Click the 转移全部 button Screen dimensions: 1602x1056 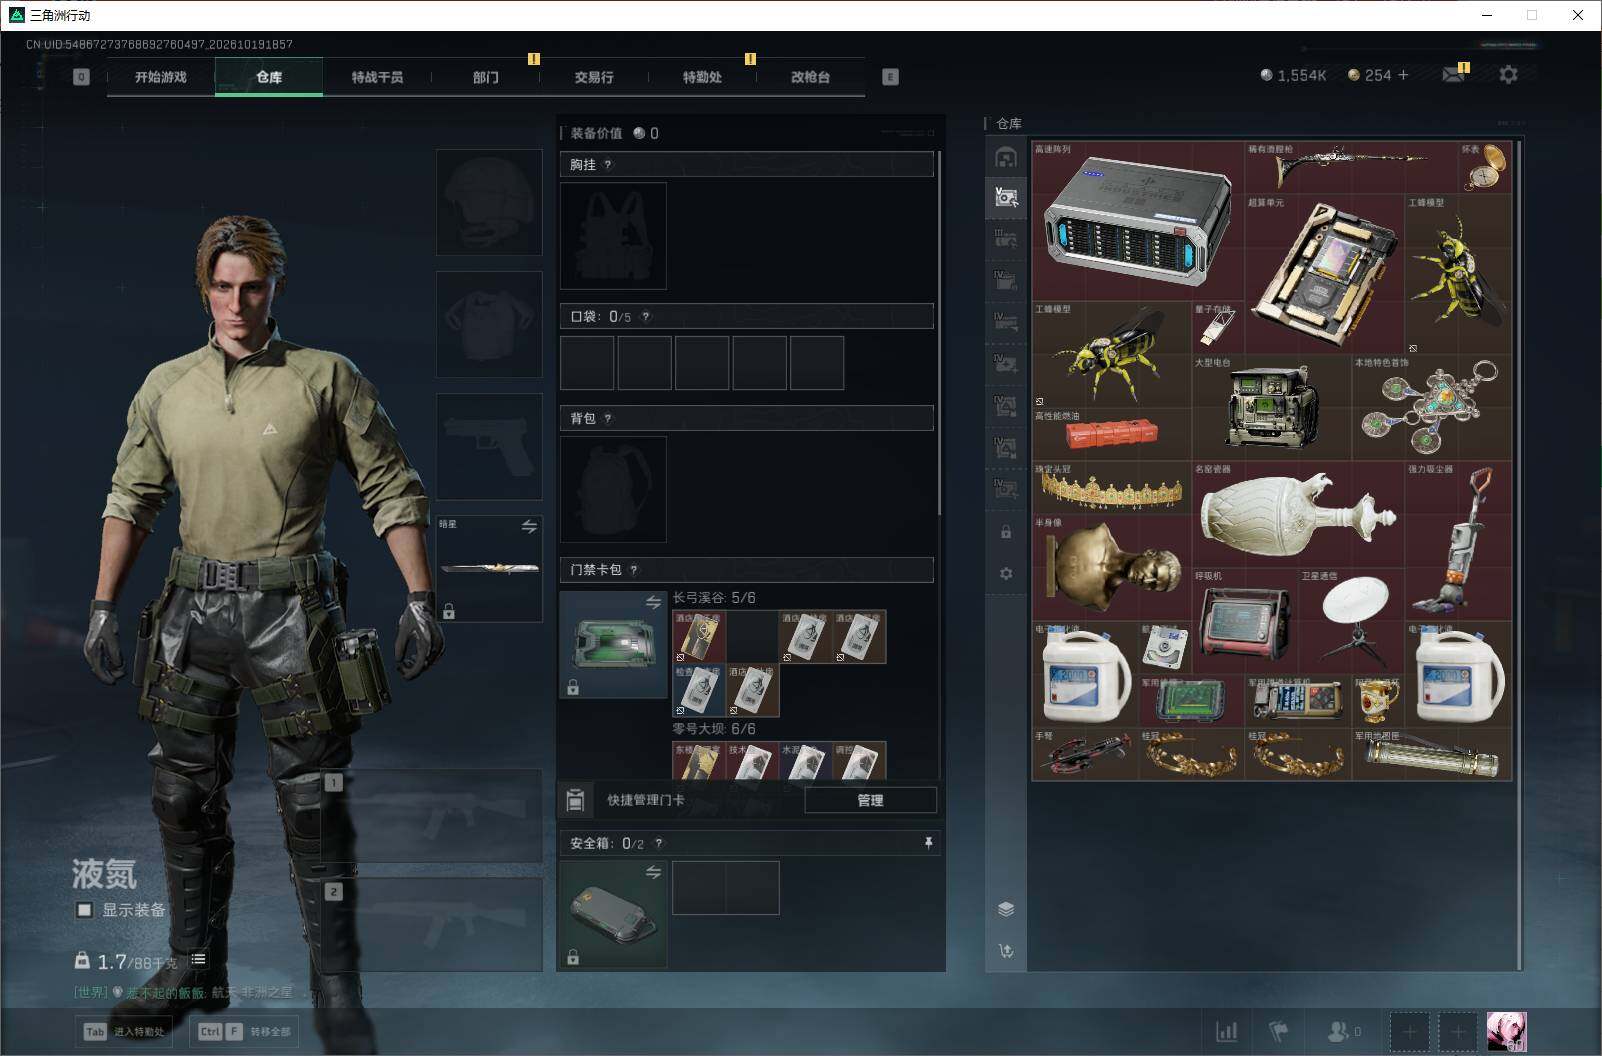tap(245, 1031)
